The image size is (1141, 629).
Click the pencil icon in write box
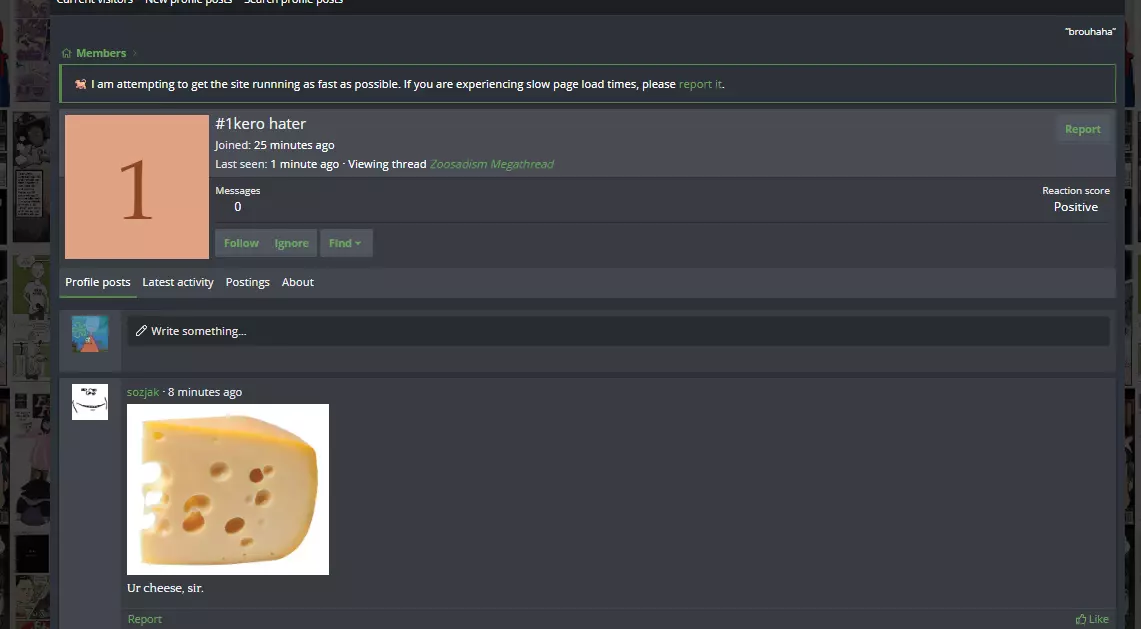coord(141,331)
